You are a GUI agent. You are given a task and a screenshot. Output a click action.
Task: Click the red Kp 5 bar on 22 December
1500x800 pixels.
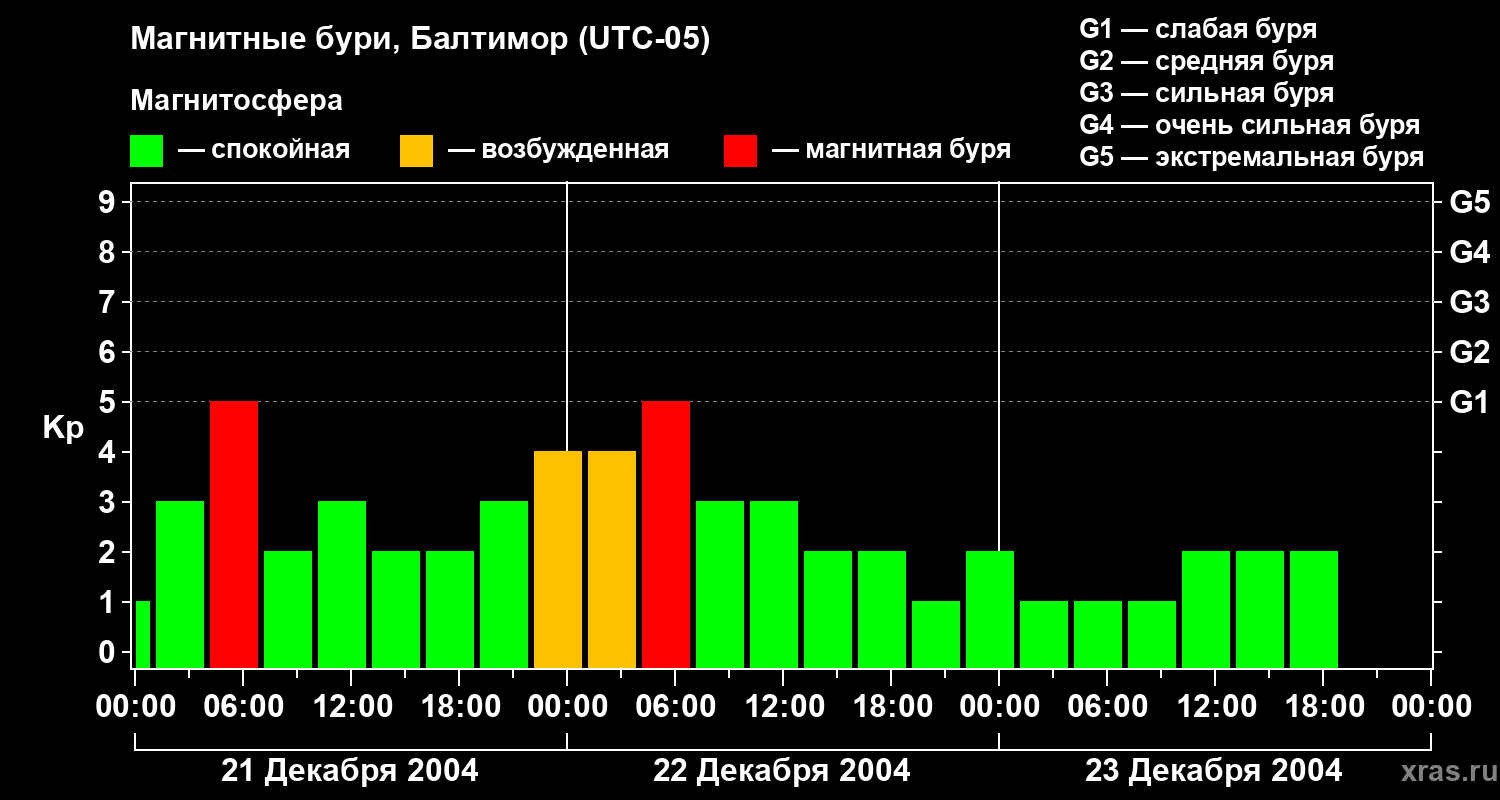[x=666, y=535]
